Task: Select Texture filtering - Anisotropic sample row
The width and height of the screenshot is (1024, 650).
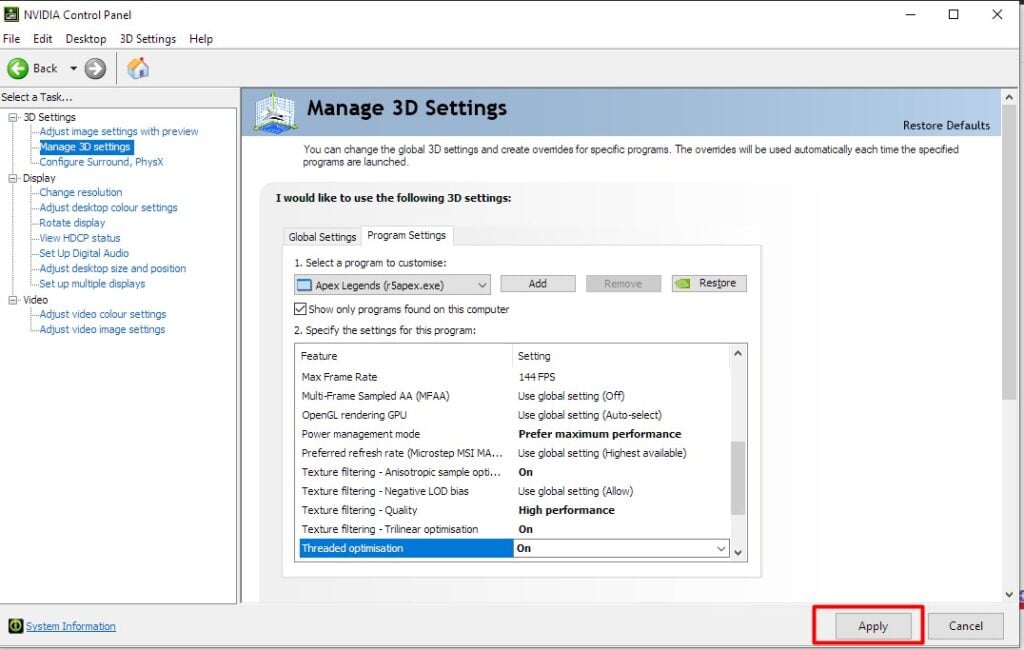Action: tap(513, 472)
